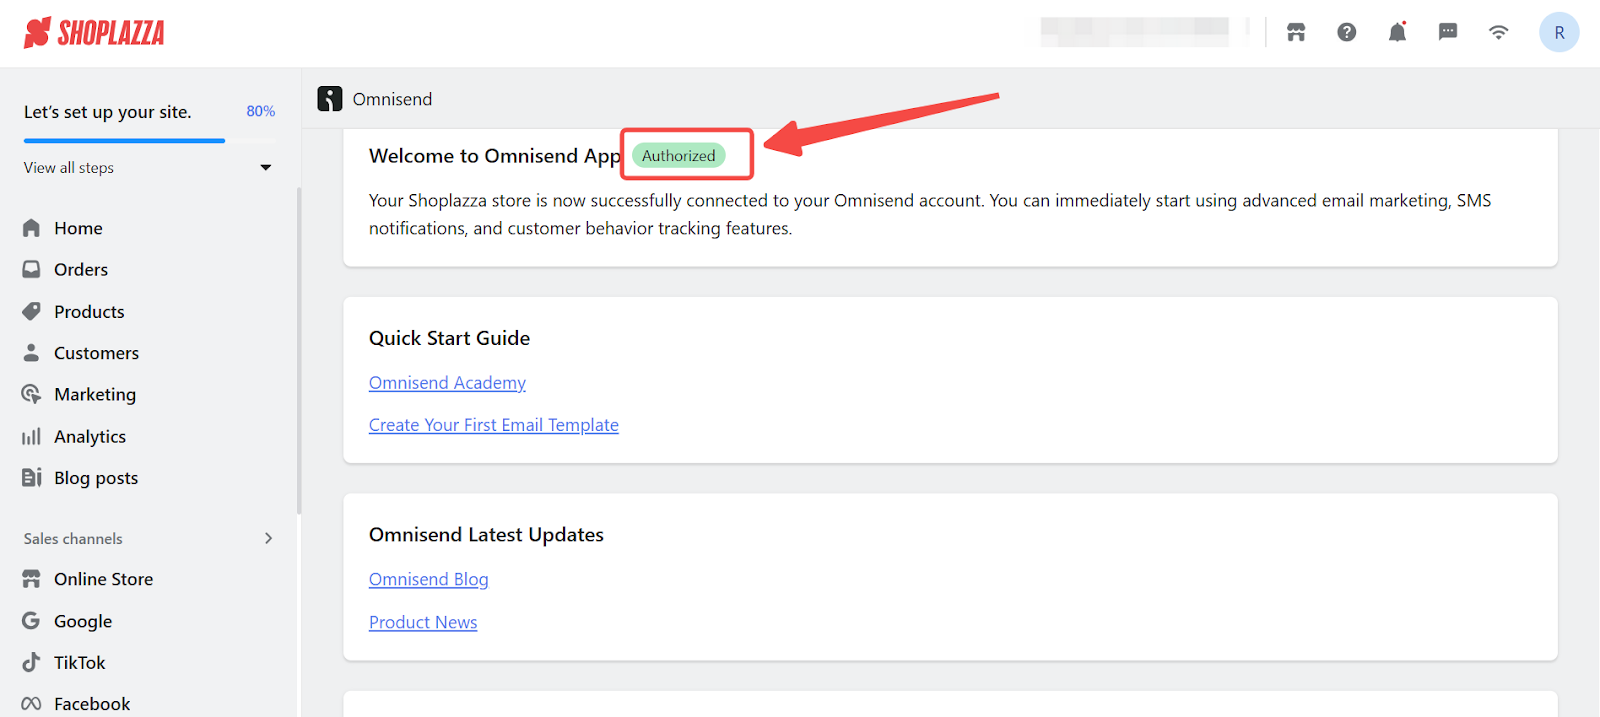Click the Quick Start Guide heading
Screen dimensions: 1600x717
pyautogui.click(x=450, y=338)
